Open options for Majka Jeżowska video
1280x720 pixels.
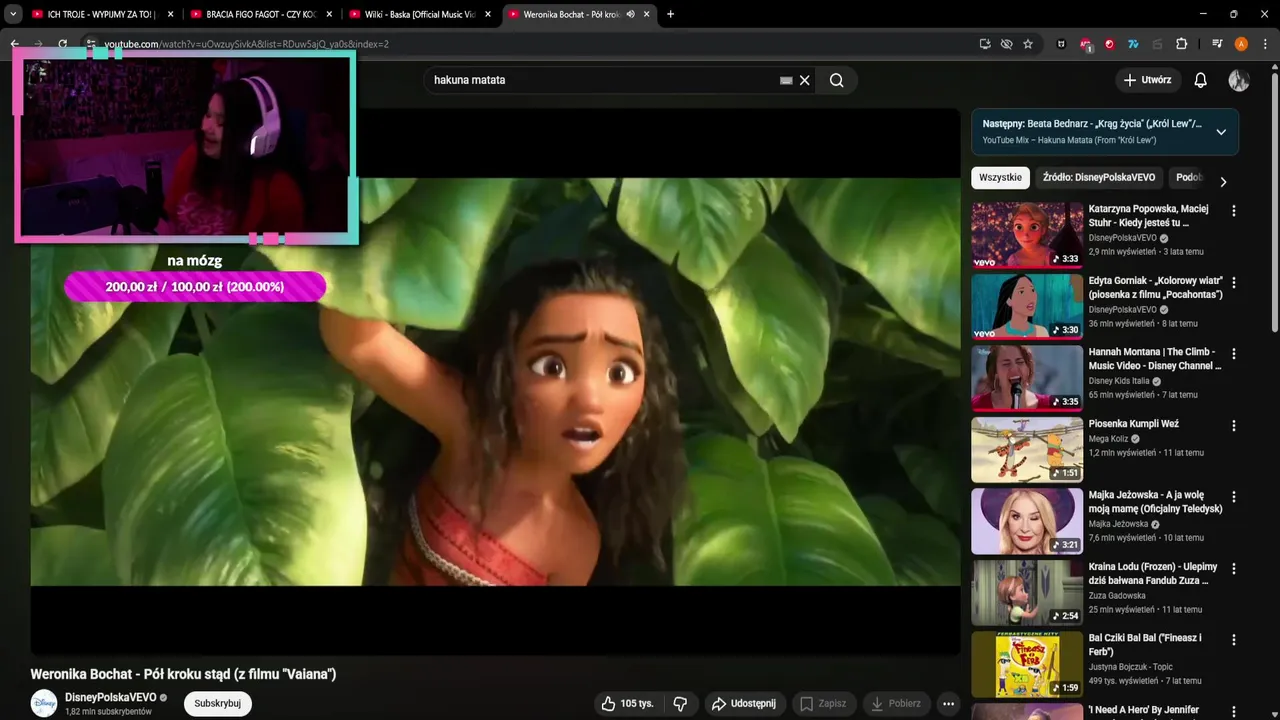[1234, 497]
